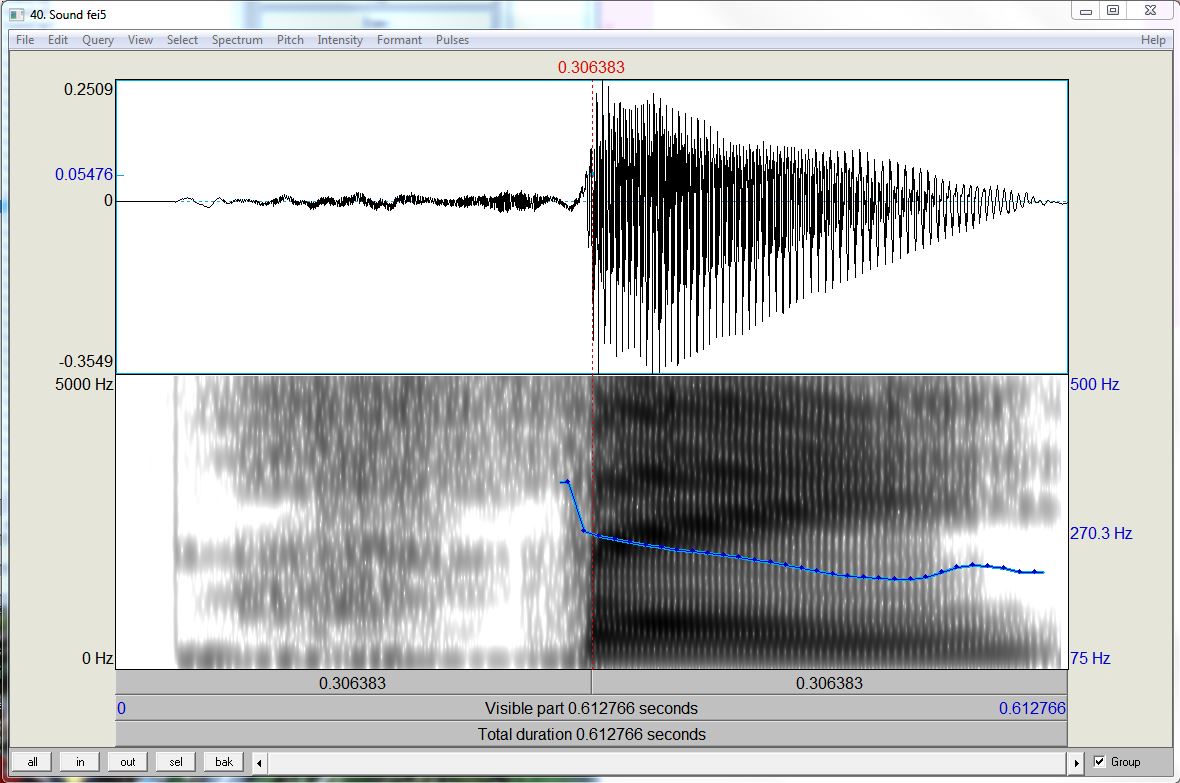Click the scrollbar right arrow

(x=1076, y=763)
